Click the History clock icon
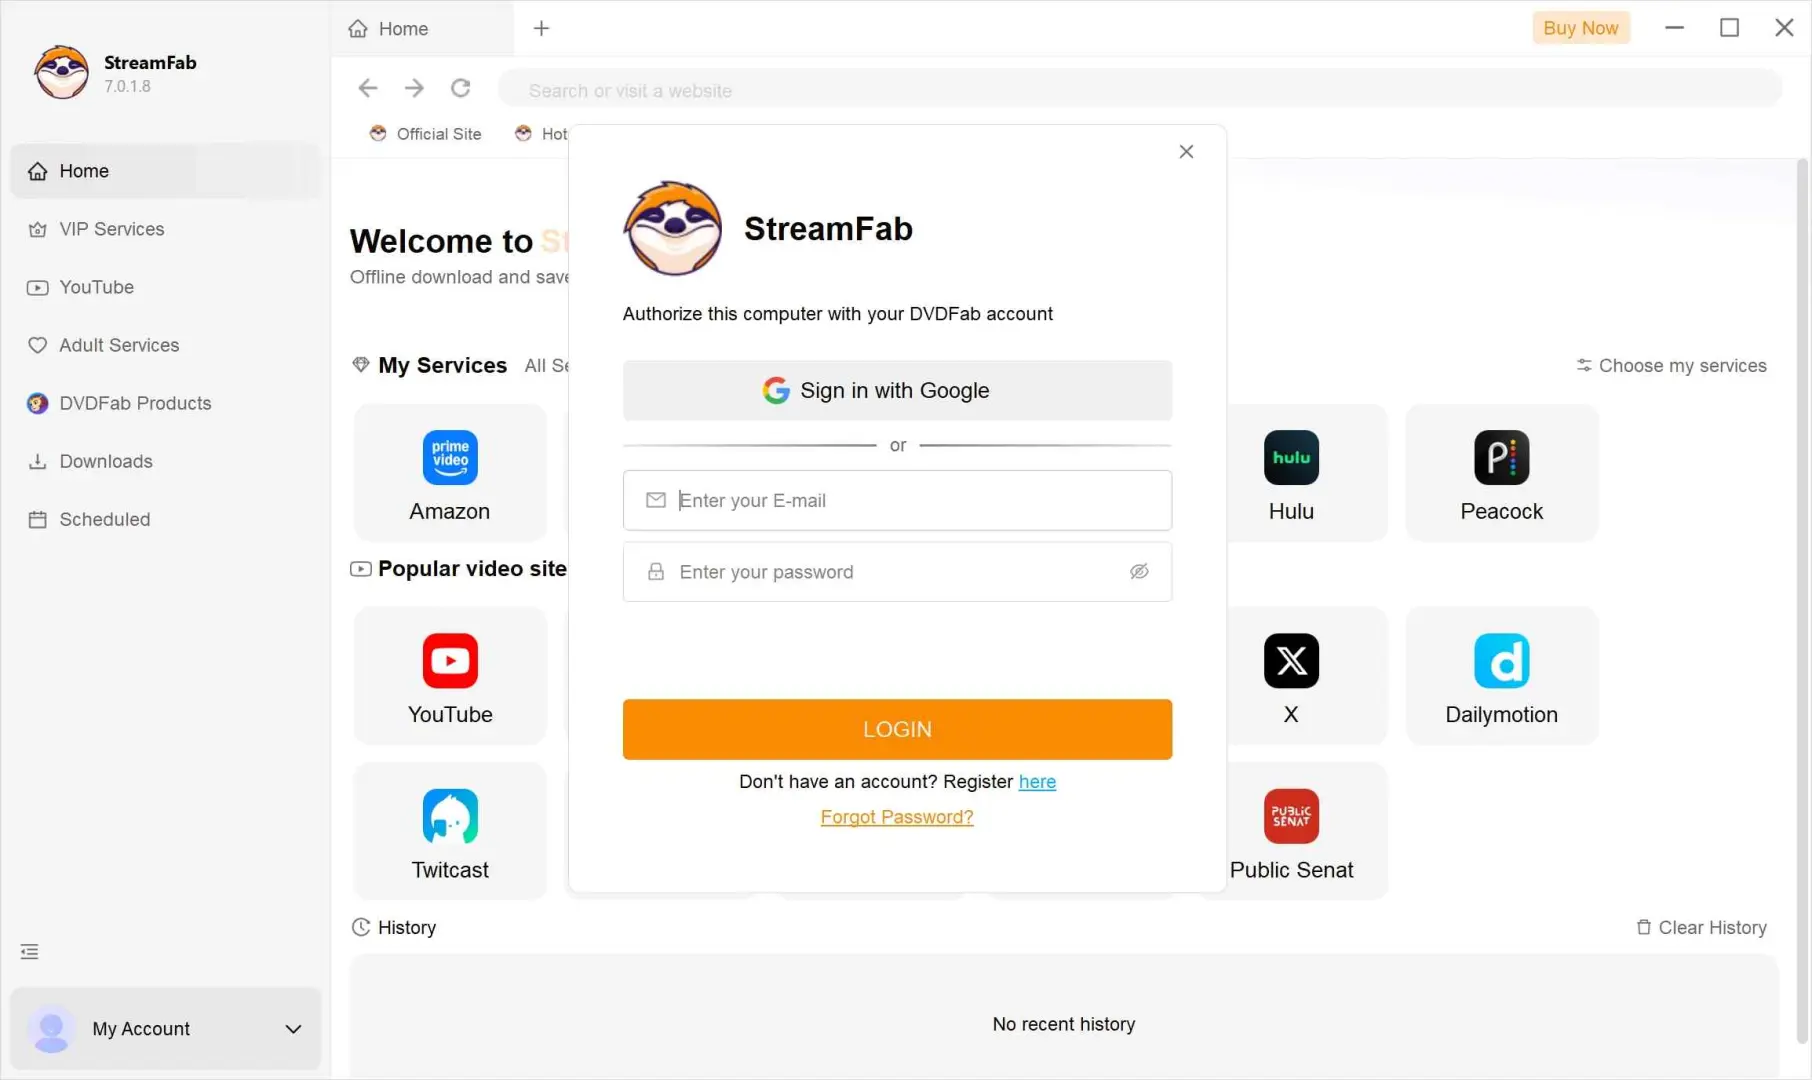The height and width of the screenshot is (1080, 1812). [361, 927]
